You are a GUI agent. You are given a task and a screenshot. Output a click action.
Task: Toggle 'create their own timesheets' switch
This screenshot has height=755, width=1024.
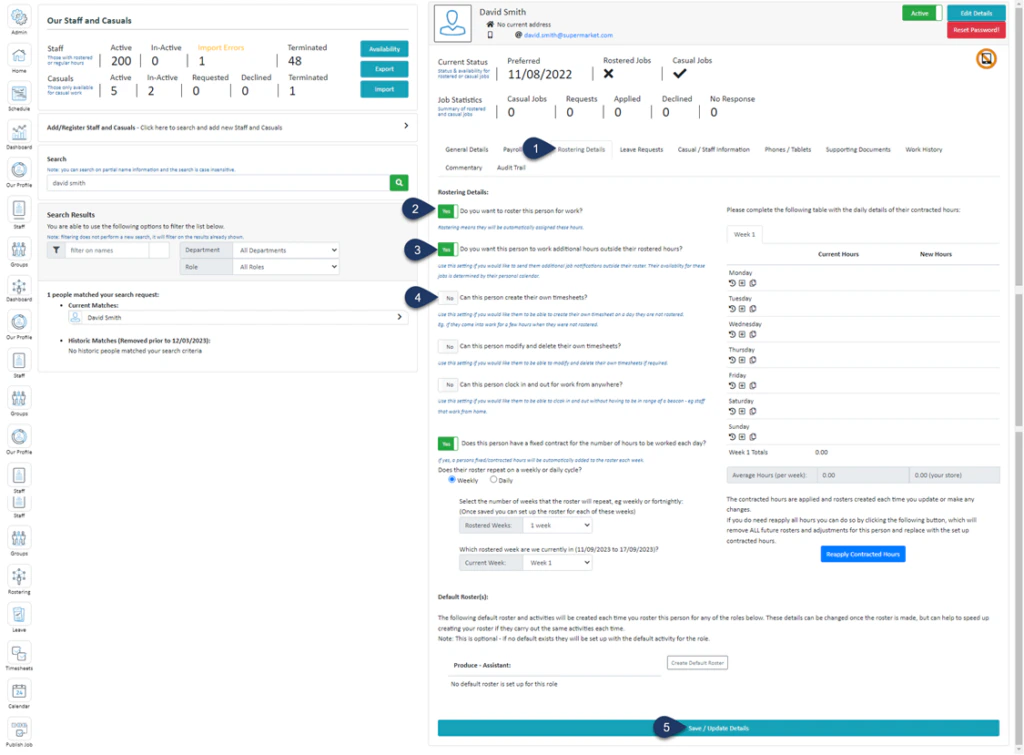click(x=447, y=298)
